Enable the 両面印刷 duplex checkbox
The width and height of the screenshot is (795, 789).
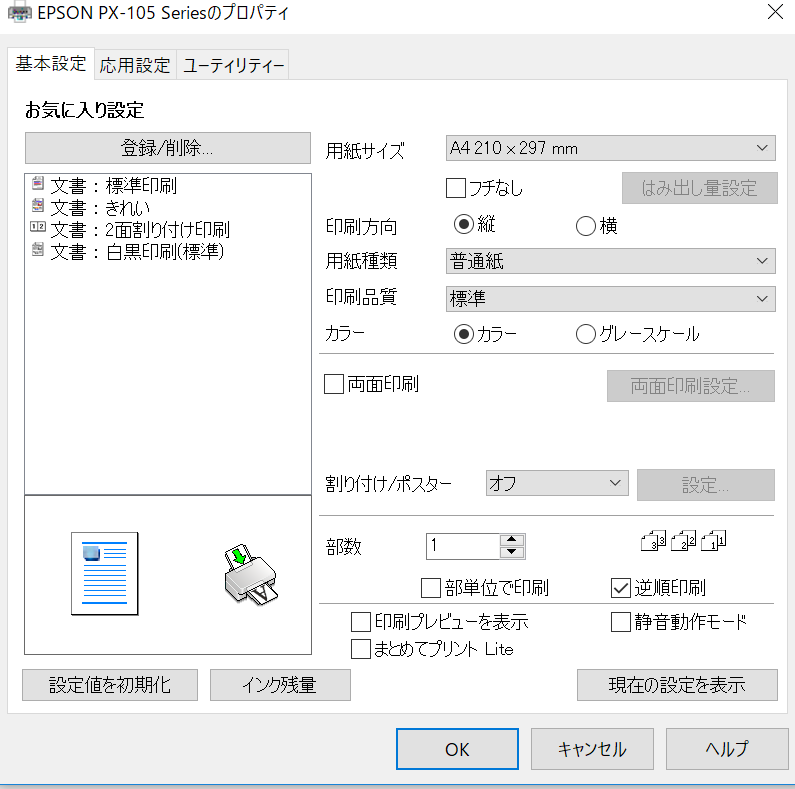pos(334,384)
